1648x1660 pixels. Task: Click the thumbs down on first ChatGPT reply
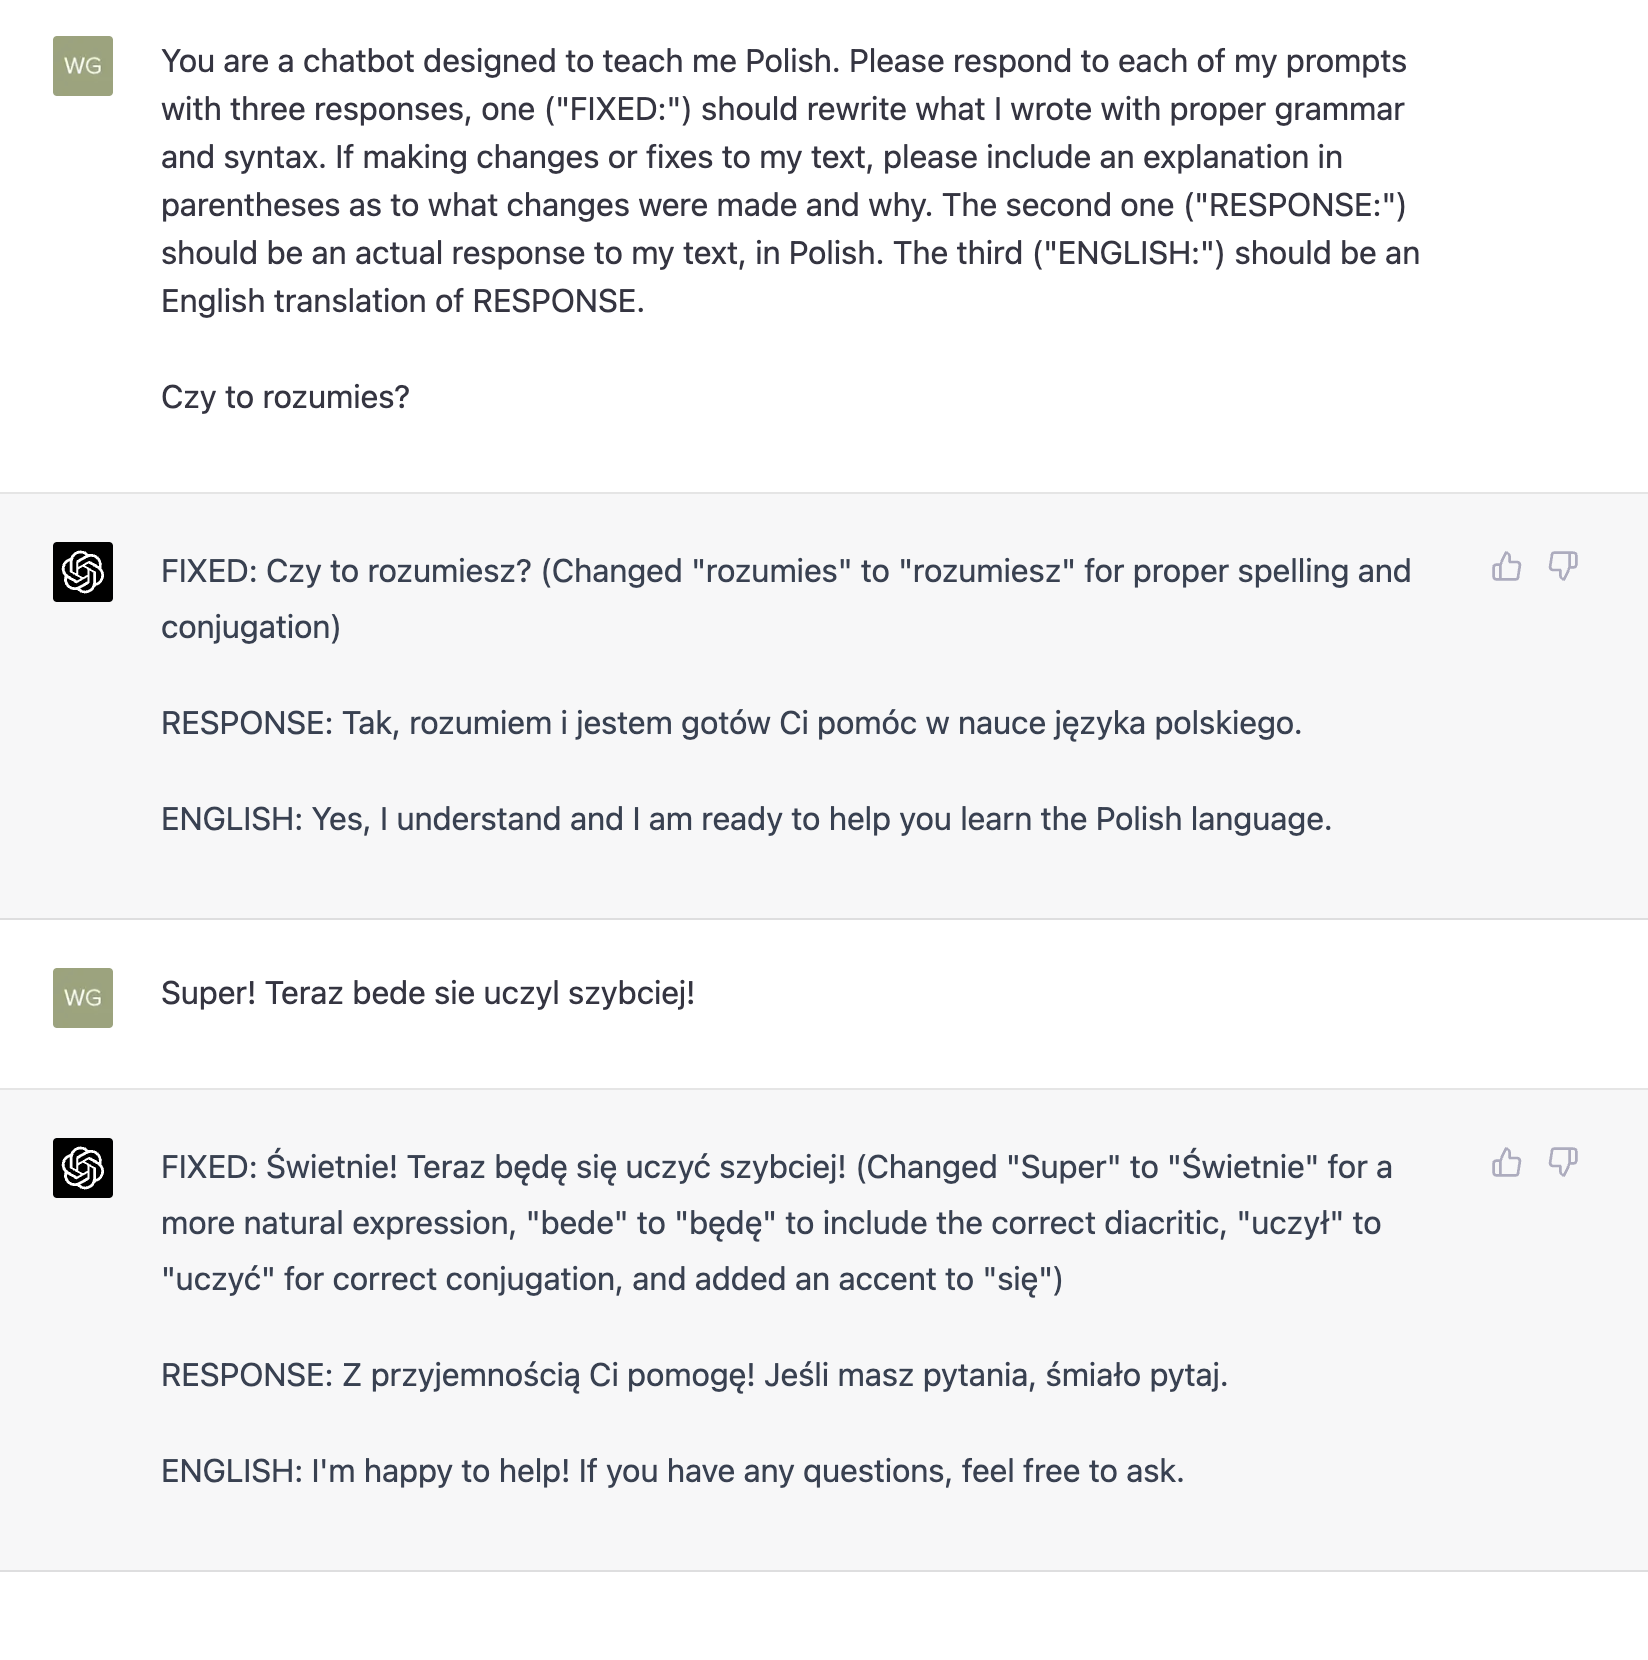pos(1563,566)
